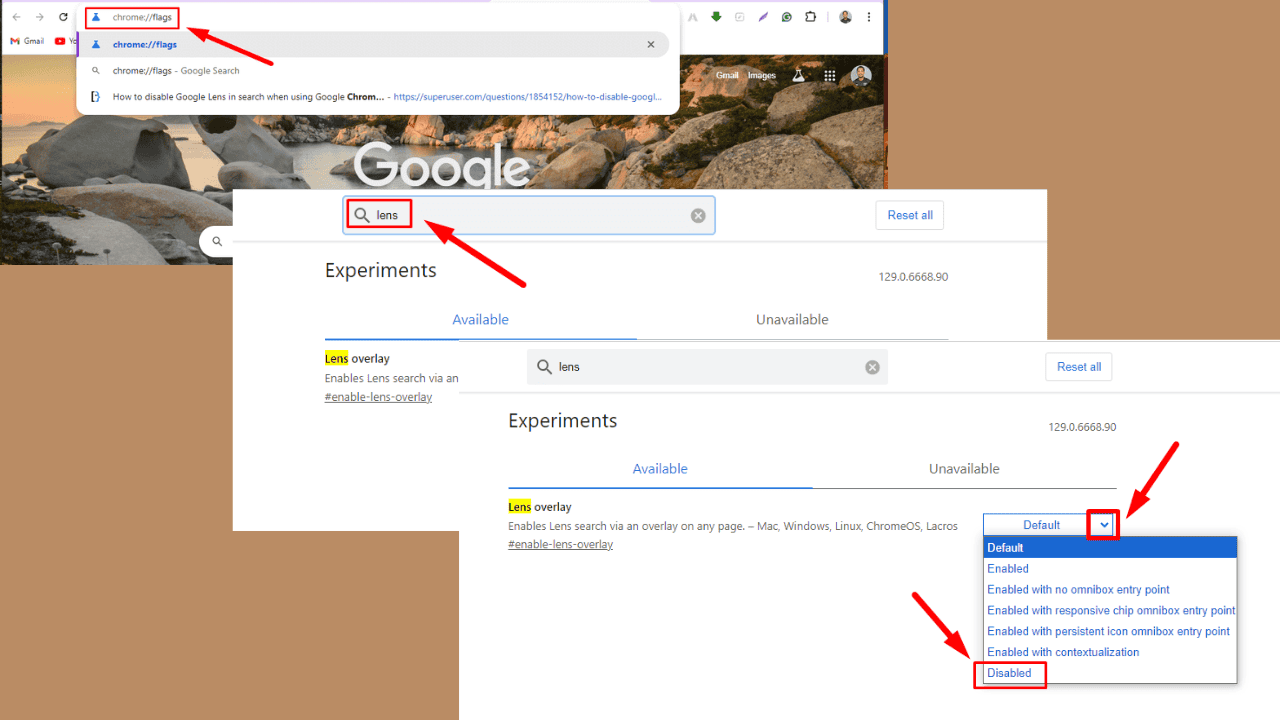Choose 'Enabled with persistent icon omnibox entry point'
The height and width of the screenshot is (720, 1280).
coord(1110,631)
